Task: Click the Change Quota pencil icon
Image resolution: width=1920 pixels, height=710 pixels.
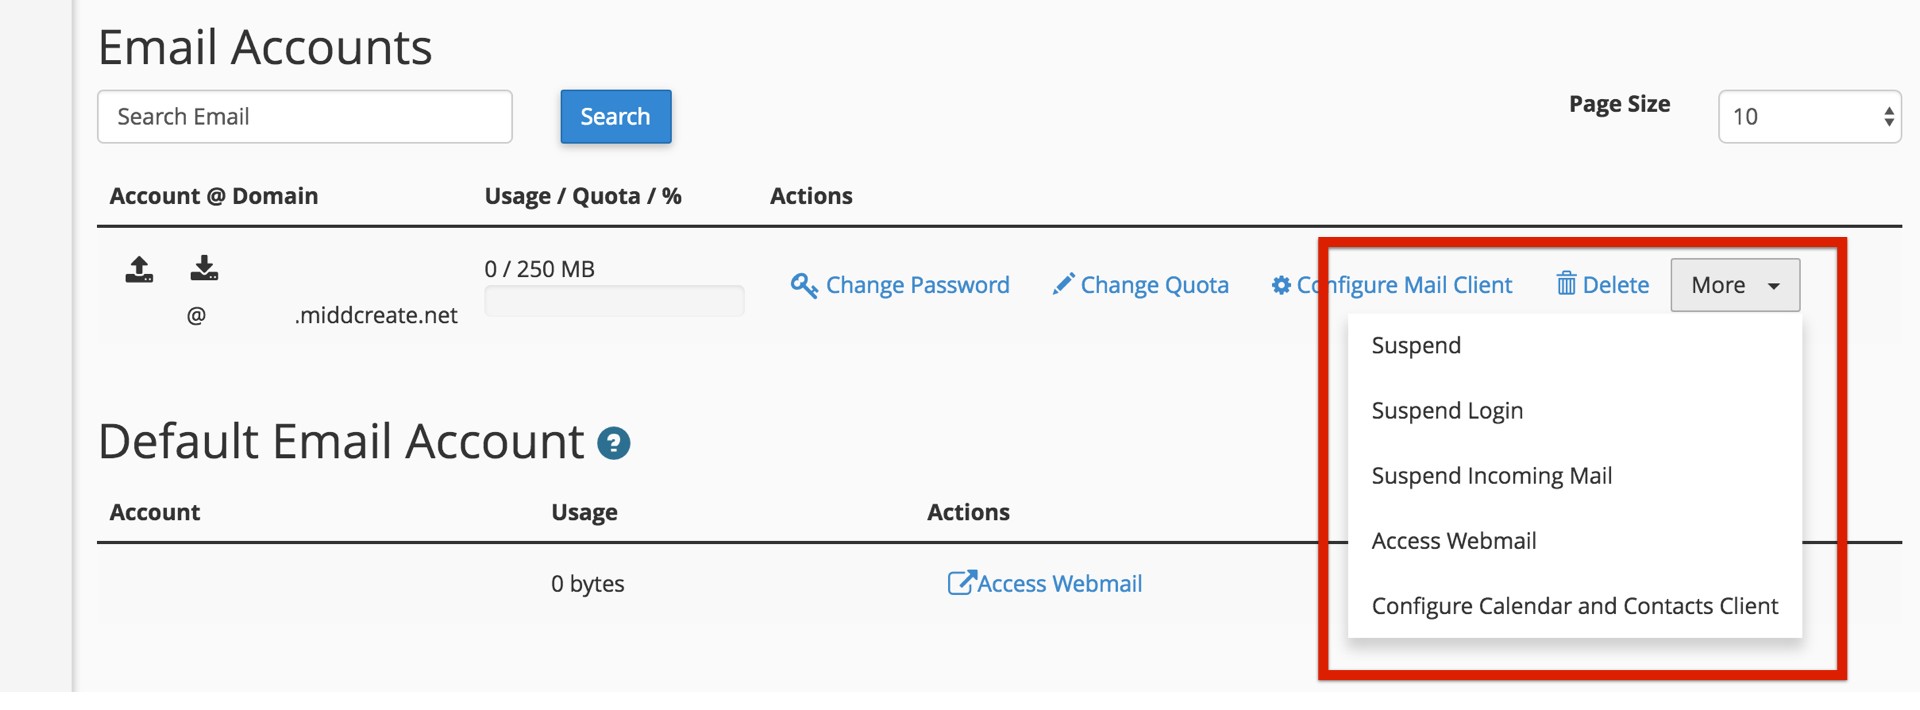Action: [x=1063, y=285]
